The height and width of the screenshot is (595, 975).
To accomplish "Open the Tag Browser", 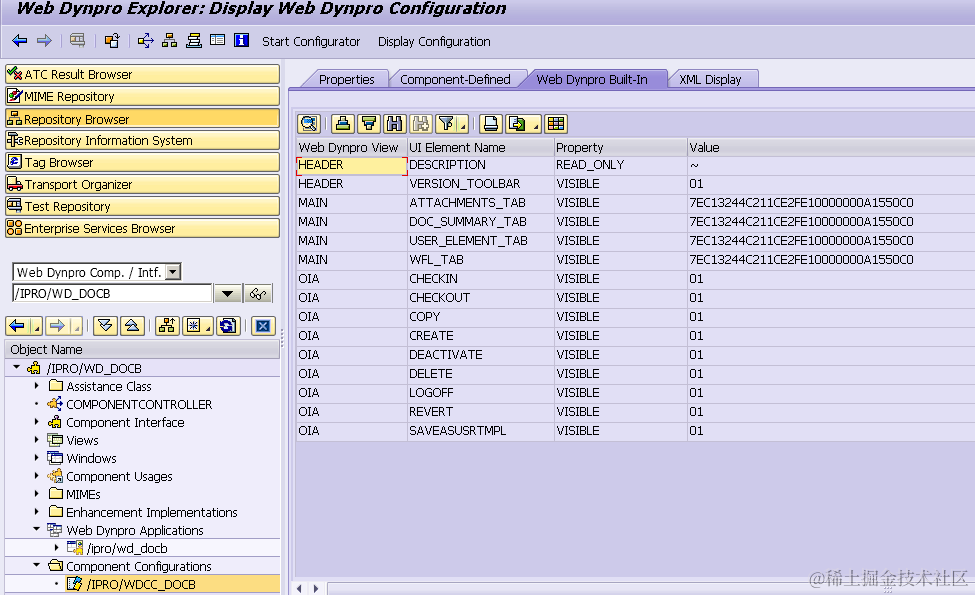I will (142, 162).
